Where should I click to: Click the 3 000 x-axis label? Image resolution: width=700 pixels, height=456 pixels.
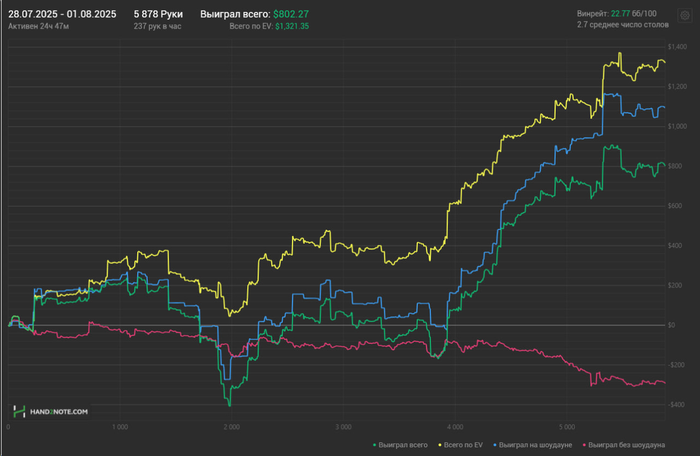pos(343,427)
